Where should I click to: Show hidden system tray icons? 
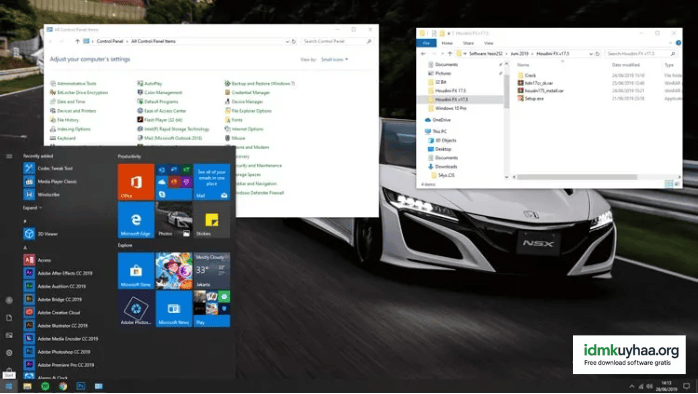[632, 386]
